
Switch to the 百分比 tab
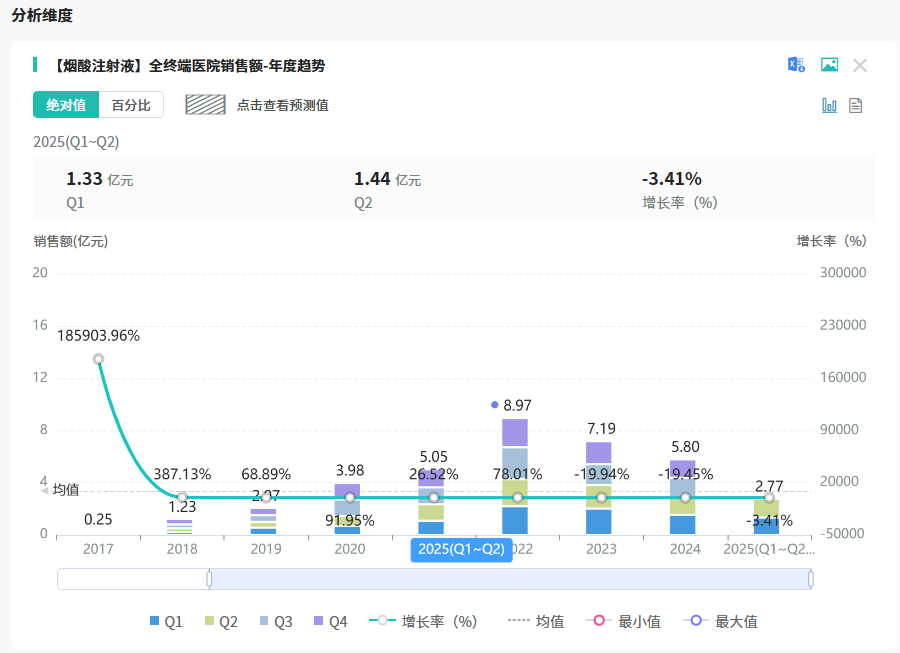point(131,105)
